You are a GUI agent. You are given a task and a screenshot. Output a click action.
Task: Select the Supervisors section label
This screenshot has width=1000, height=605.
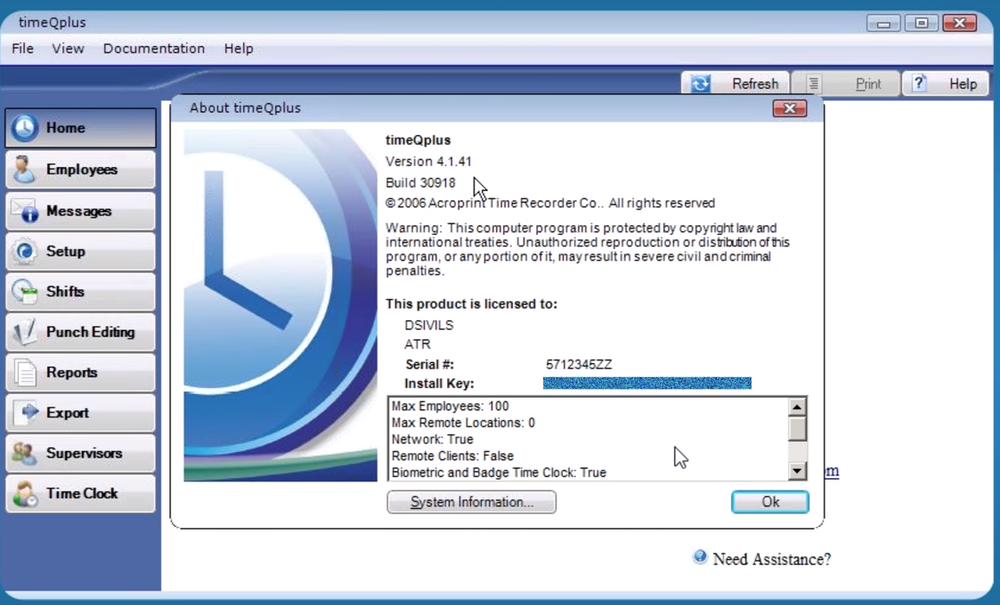[84, 453]
